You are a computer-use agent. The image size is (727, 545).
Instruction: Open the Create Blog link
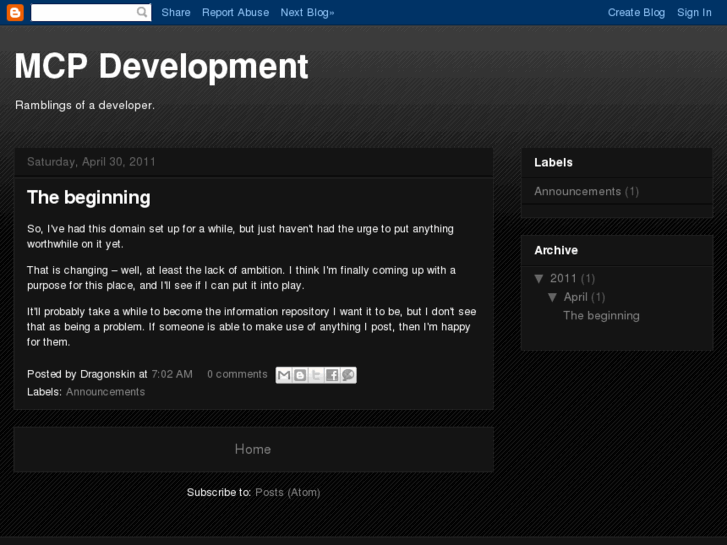[636, 12]
